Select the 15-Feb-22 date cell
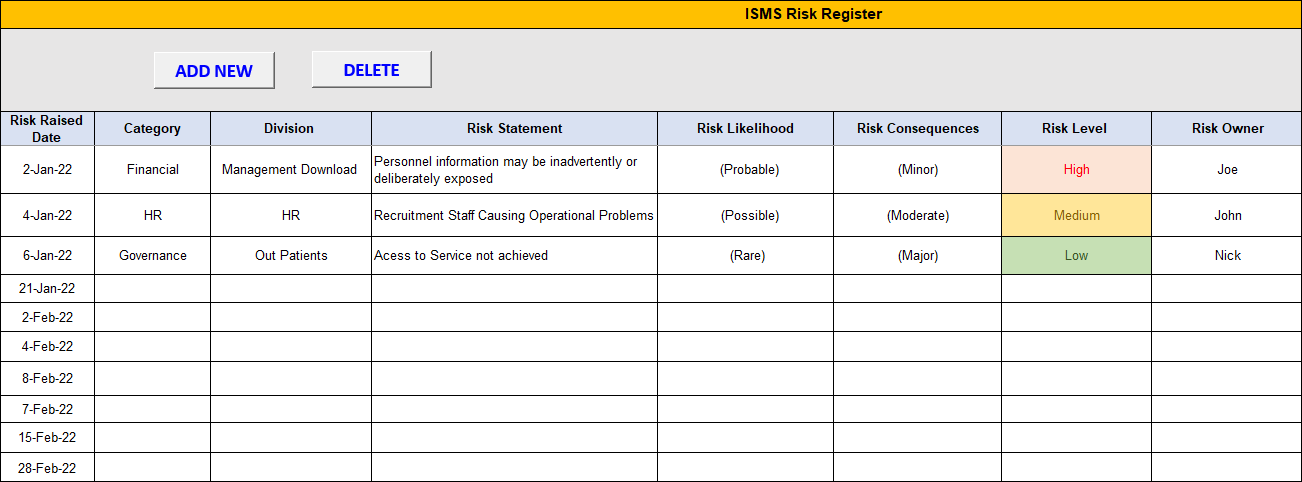 [x=47, y=437]
